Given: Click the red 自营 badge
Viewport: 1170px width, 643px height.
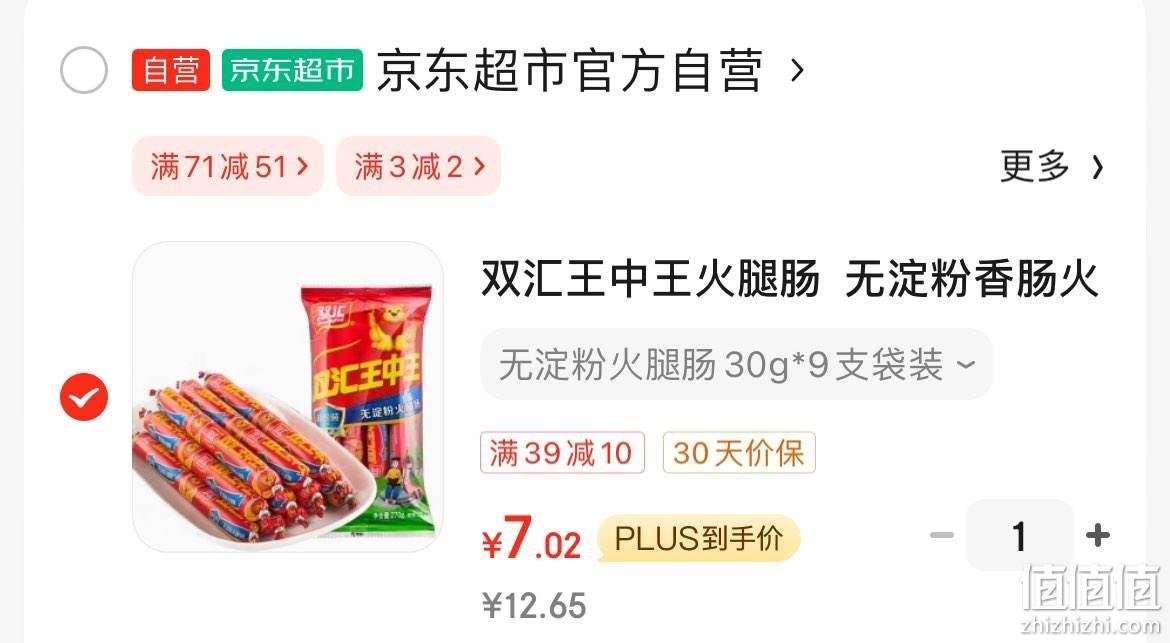Looking at the screenshot, I should point(171,70).
